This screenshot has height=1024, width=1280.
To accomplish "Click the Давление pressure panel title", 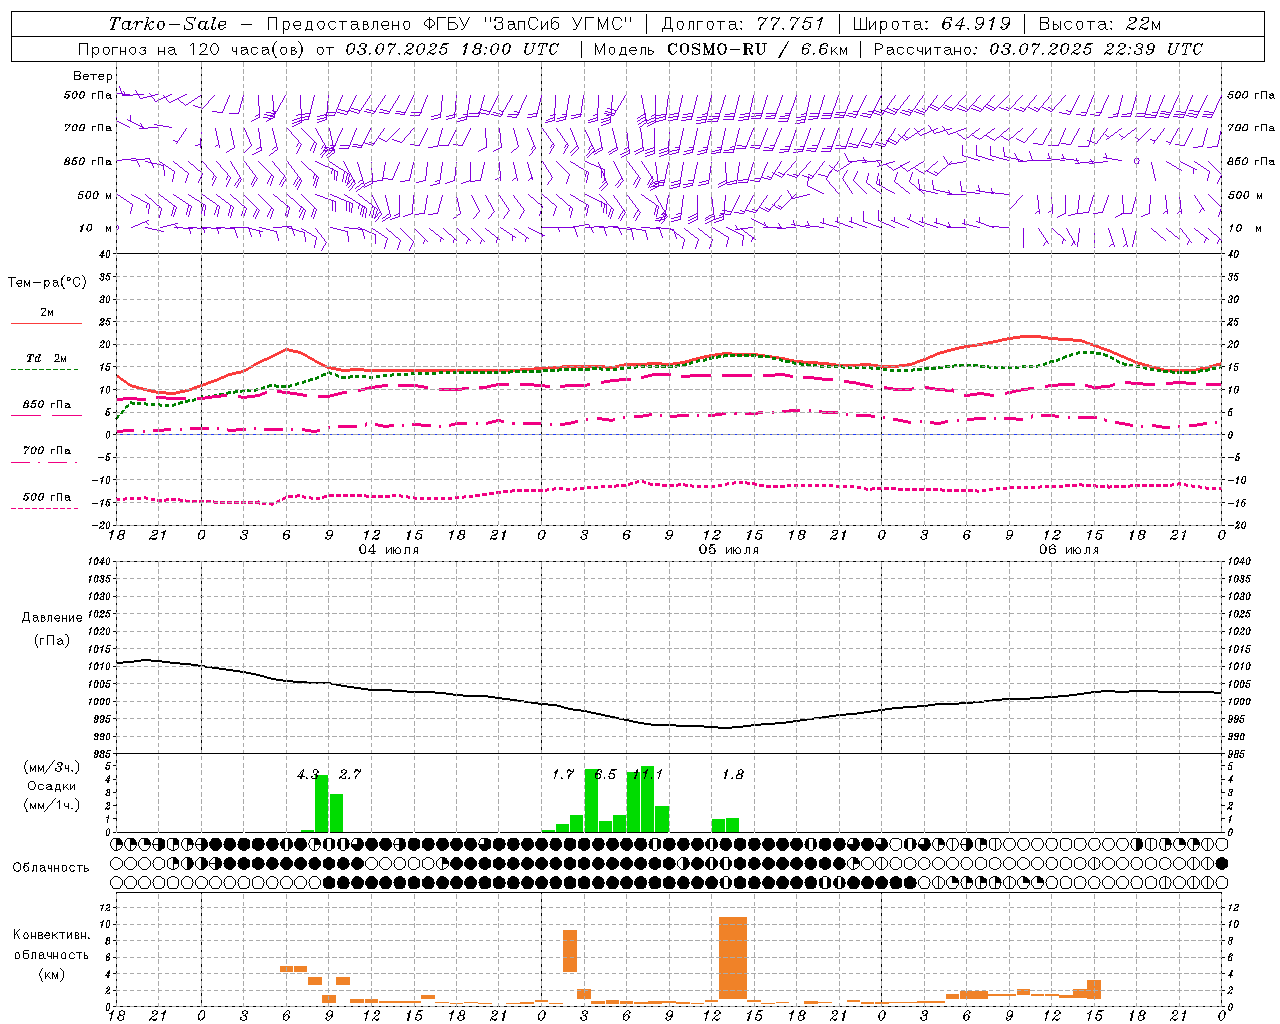I will [52, 618].
